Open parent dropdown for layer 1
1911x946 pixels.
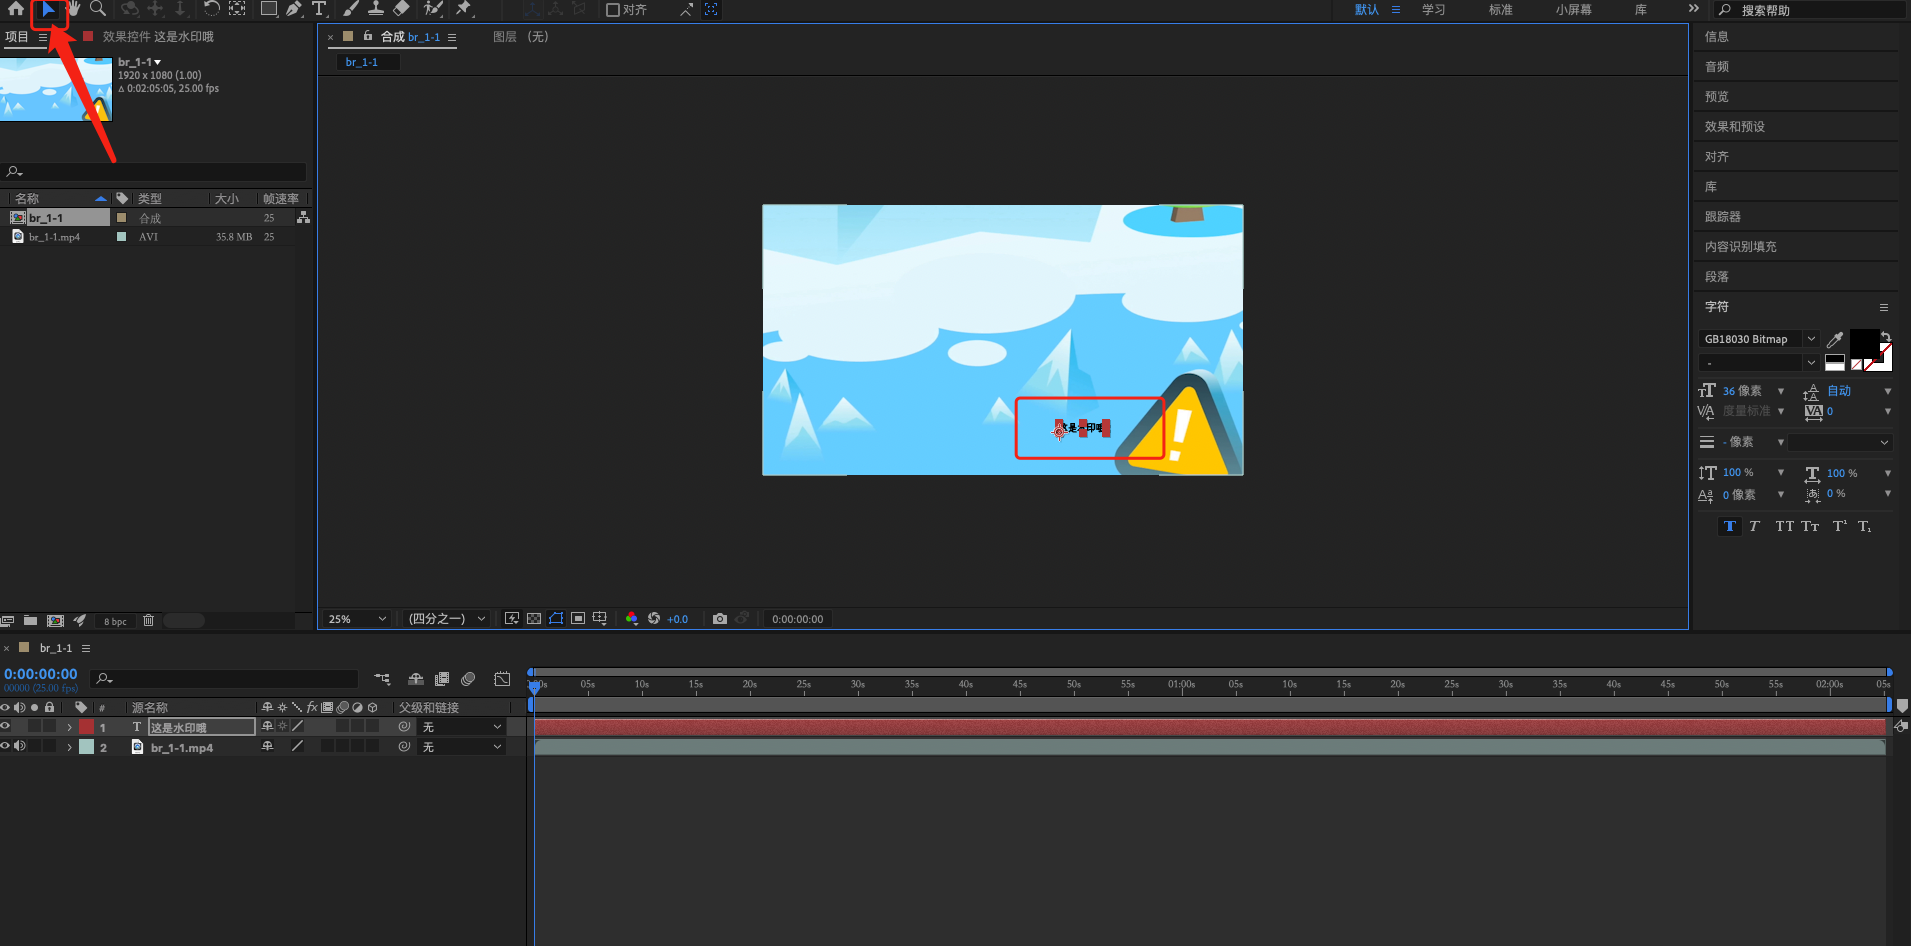(461, 727)
